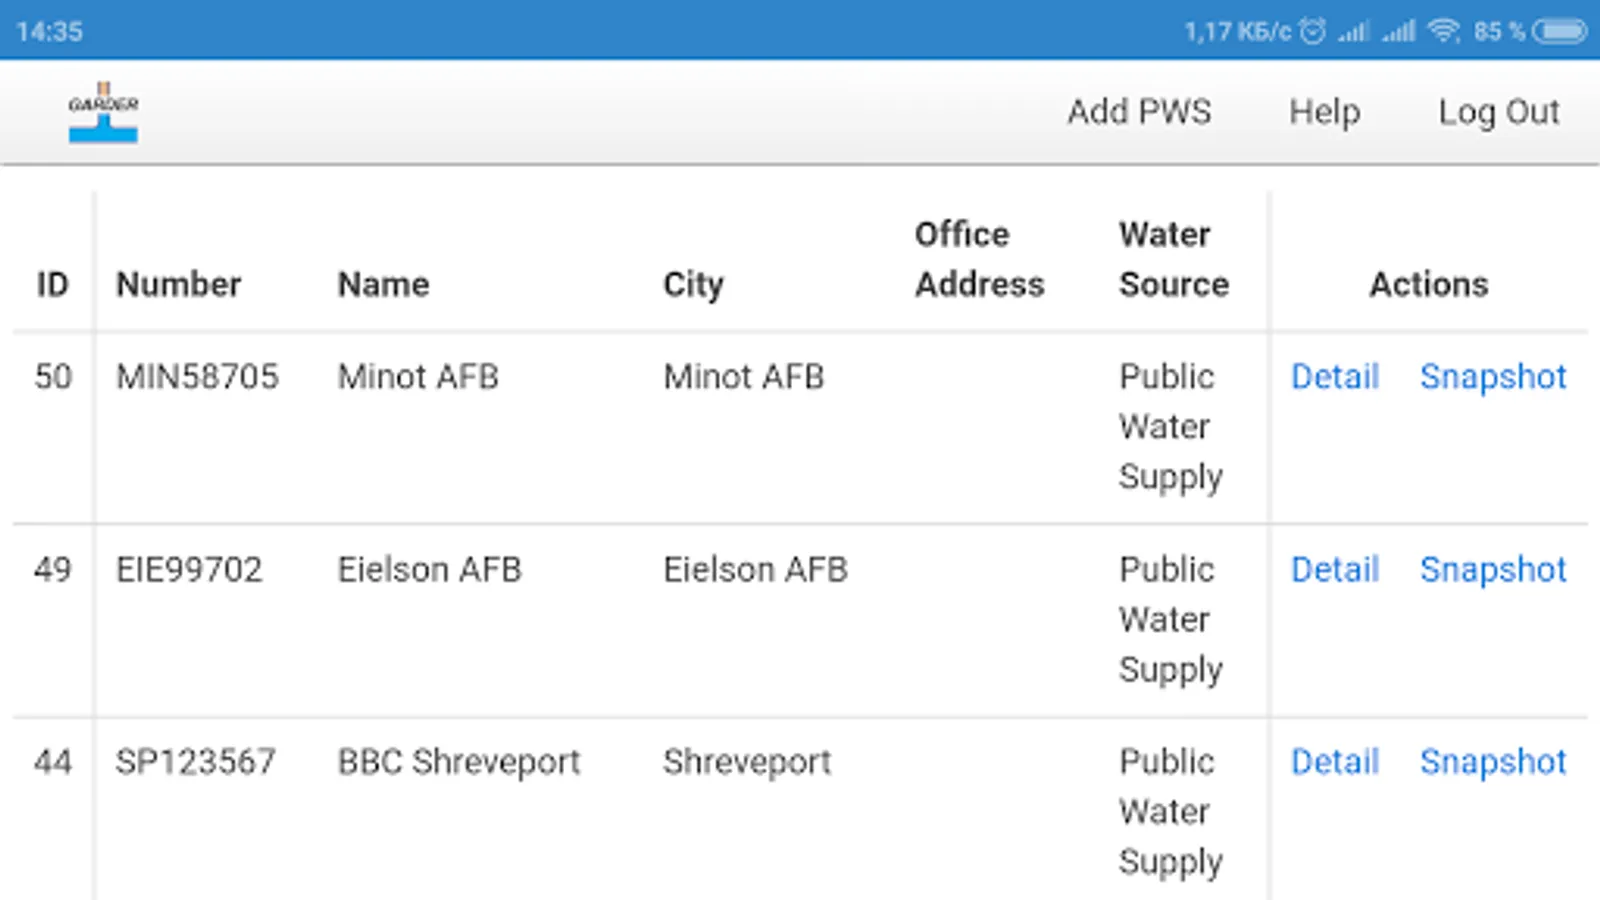Open Snapshot for Minot AFB
Screen dimensions: 1600x900
(x=1492, y=377)
